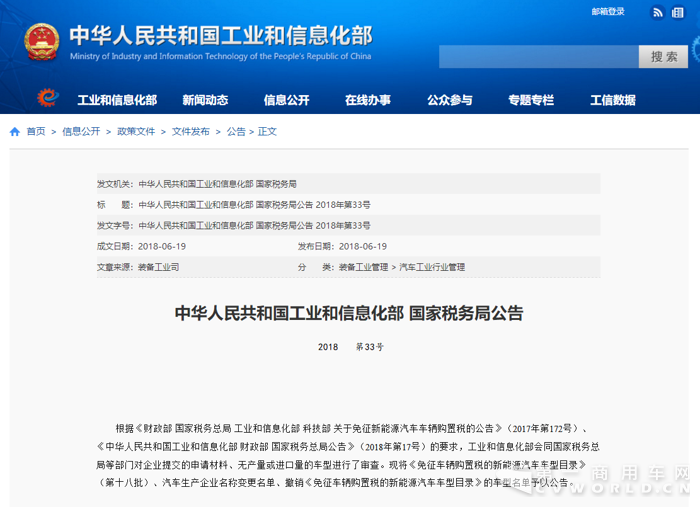
Task: Focus the site search input field
Action: [539, 57]
